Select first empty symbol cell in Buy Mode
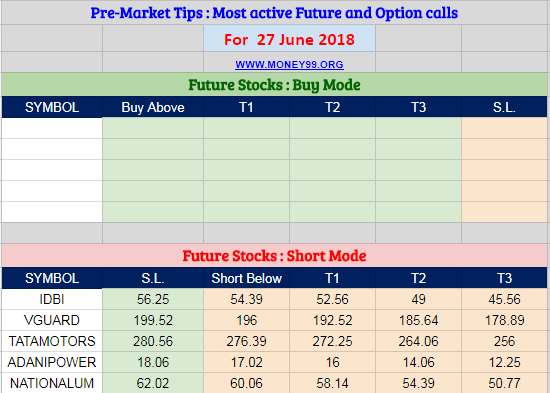Image resolution: width=550 pixels, height=393 pixels. (52, 128)
